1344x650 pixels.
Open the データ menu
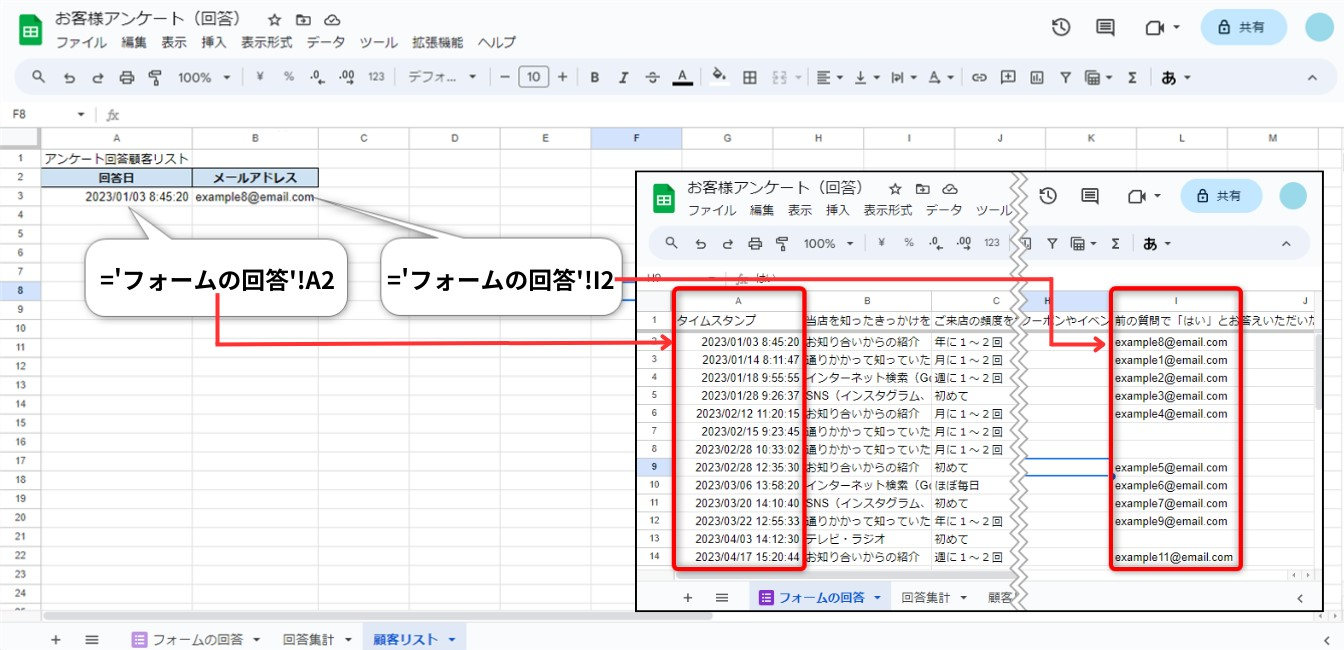pos(326,43)
